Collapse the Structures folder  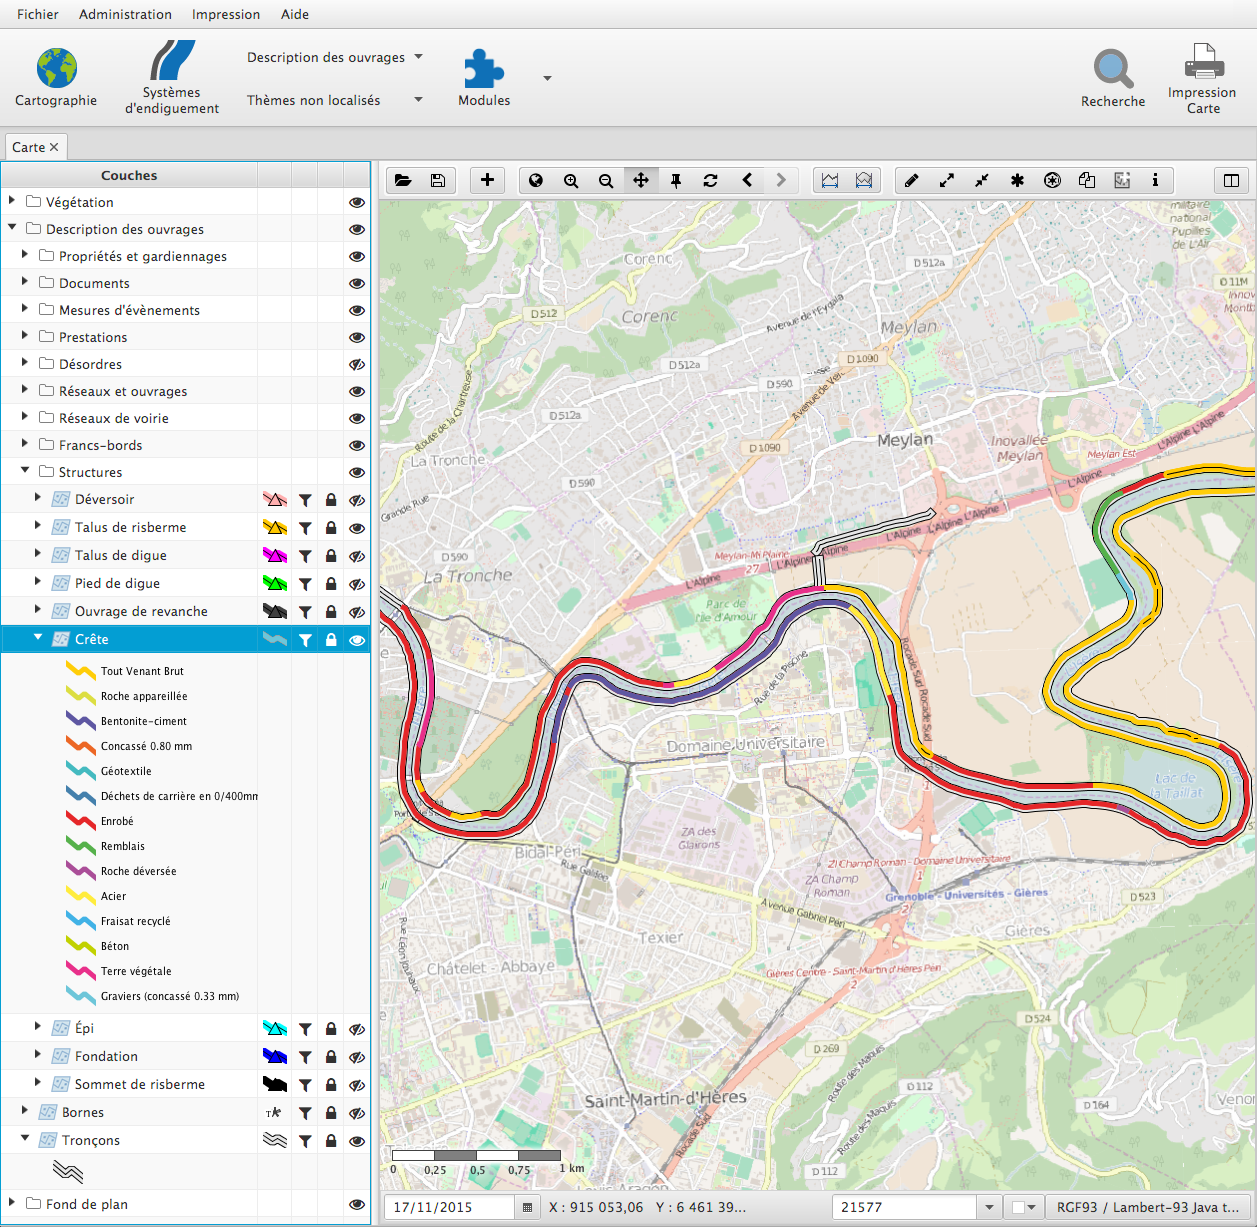click(x=26, y=471)
